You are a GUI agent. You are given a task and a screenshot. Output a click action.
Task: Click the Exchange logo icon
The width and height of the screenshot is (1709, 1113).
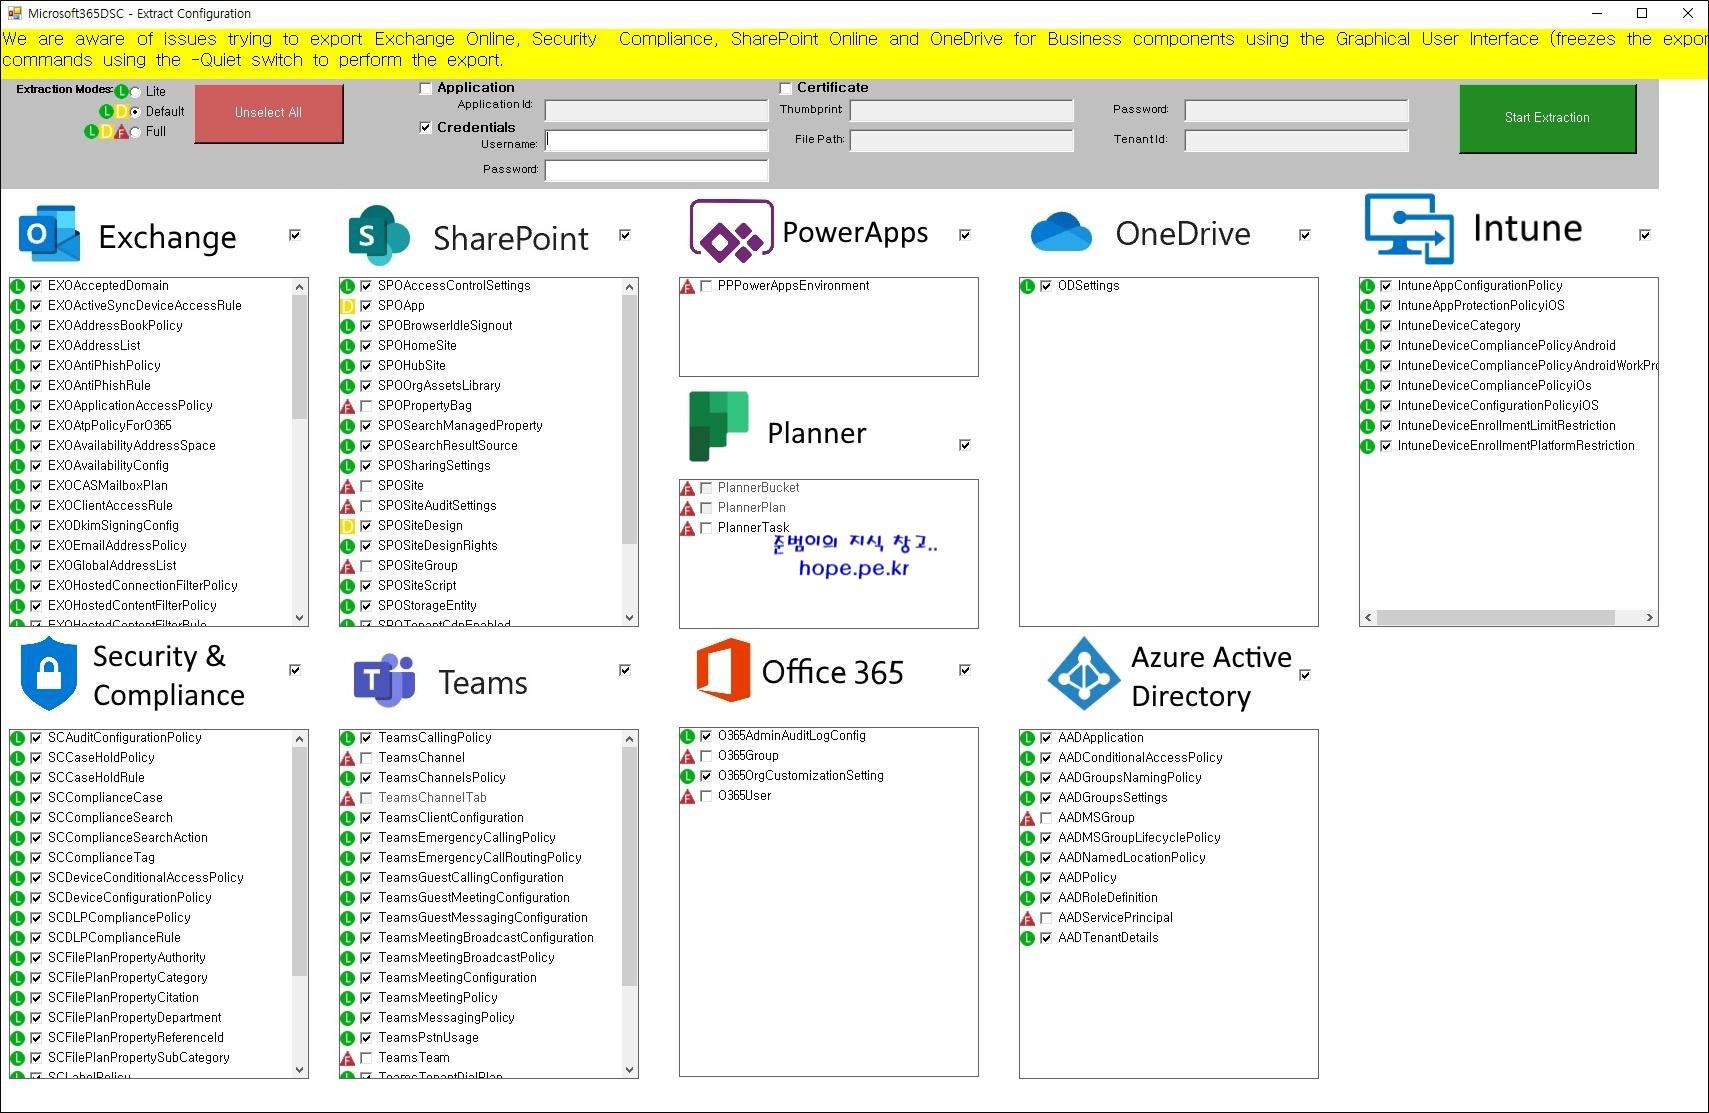[49, 235]
